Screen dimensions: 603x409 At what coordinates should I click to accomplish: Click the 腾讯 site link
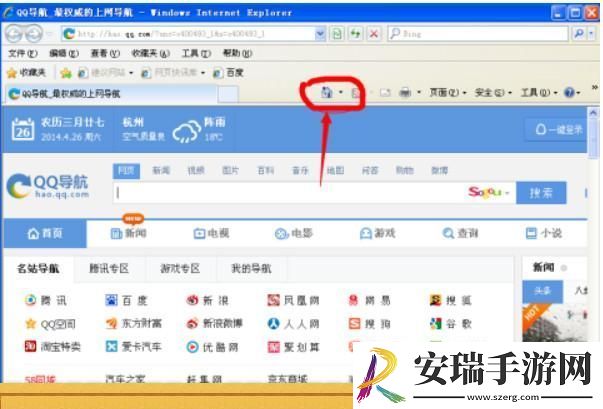(x=46, y=300)
